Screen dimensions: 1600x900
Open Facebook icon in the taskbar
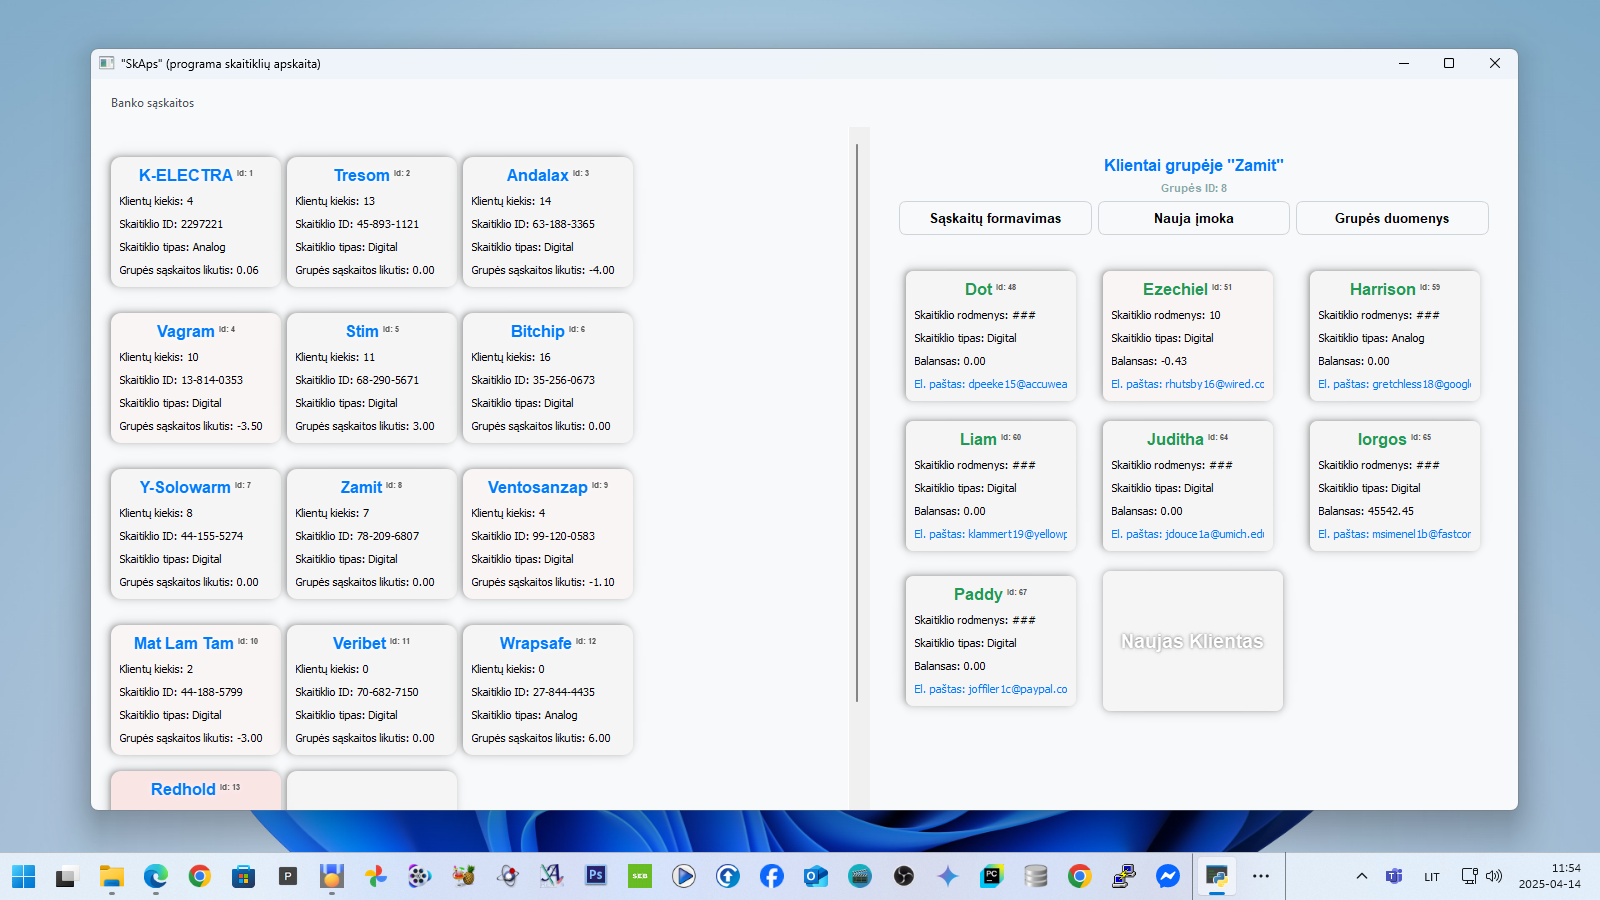pyautogui.click(x=771, y=877)
